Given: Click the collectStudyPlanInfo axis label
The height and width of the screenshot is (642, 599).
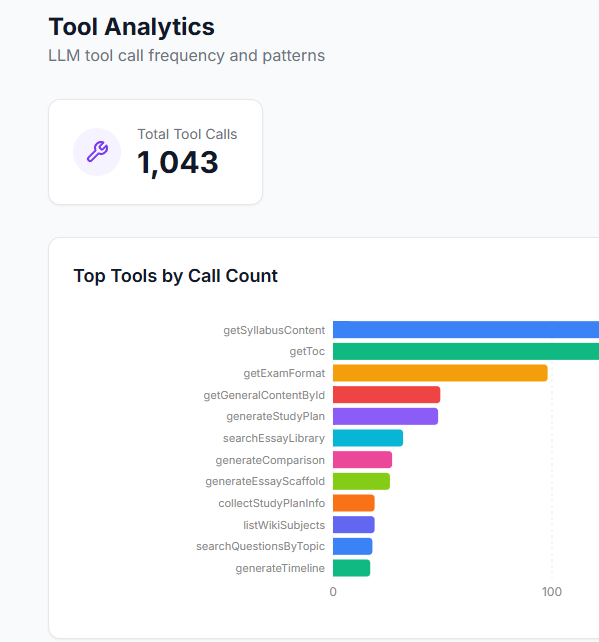Looking at the screenshot, I should click(x=272, y=503).
